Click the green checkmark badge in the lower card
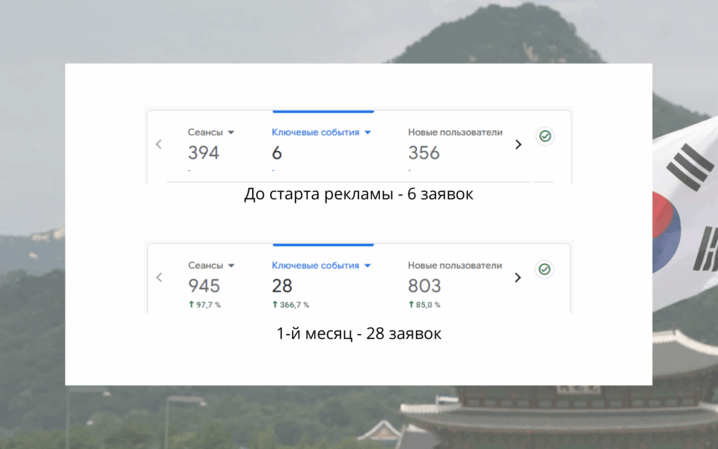The image size is (718, 449). click(544, 269)
